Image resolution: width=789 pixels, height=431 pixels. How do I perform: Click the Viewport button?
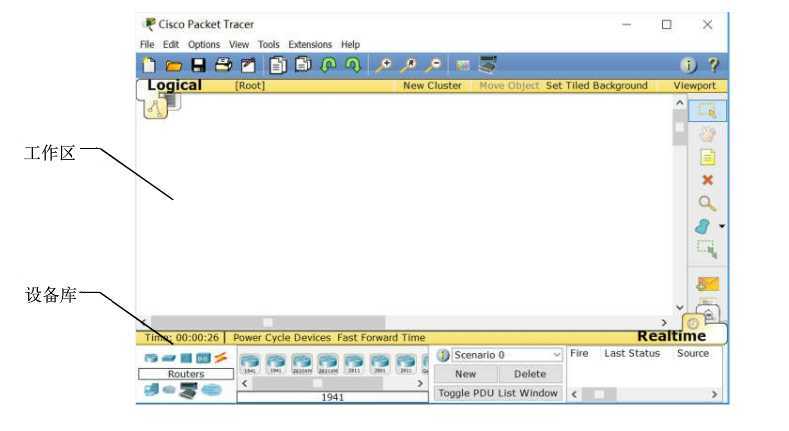point(694,85)
